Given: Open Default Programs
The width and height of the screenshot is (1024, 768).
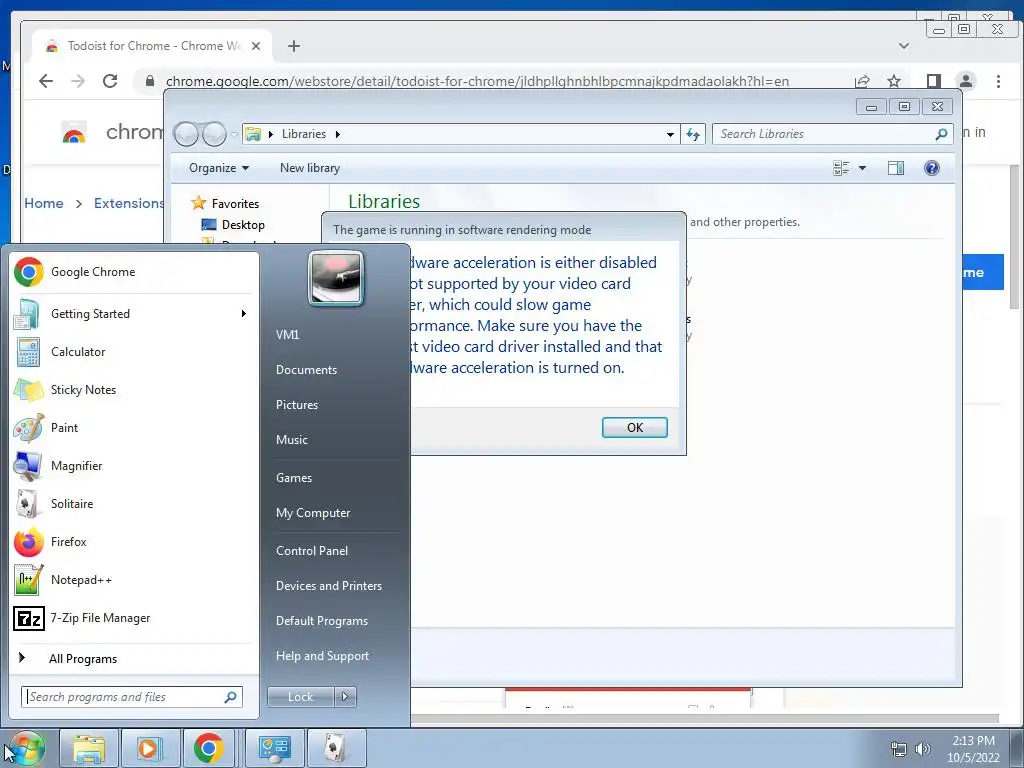Looking at the screenshot, I should 321,621.
